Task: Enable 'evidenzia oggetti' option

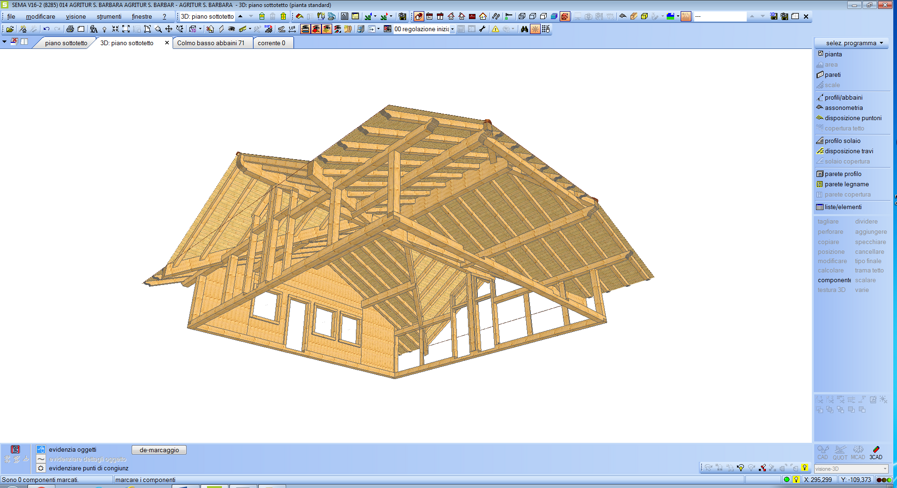Action: [x=41, y=450]
